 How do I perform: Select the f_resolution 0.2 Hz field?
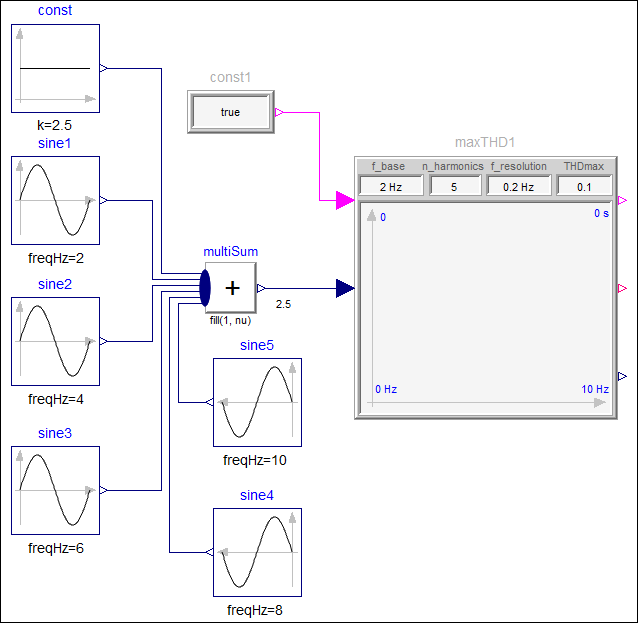tap(518, 186)
